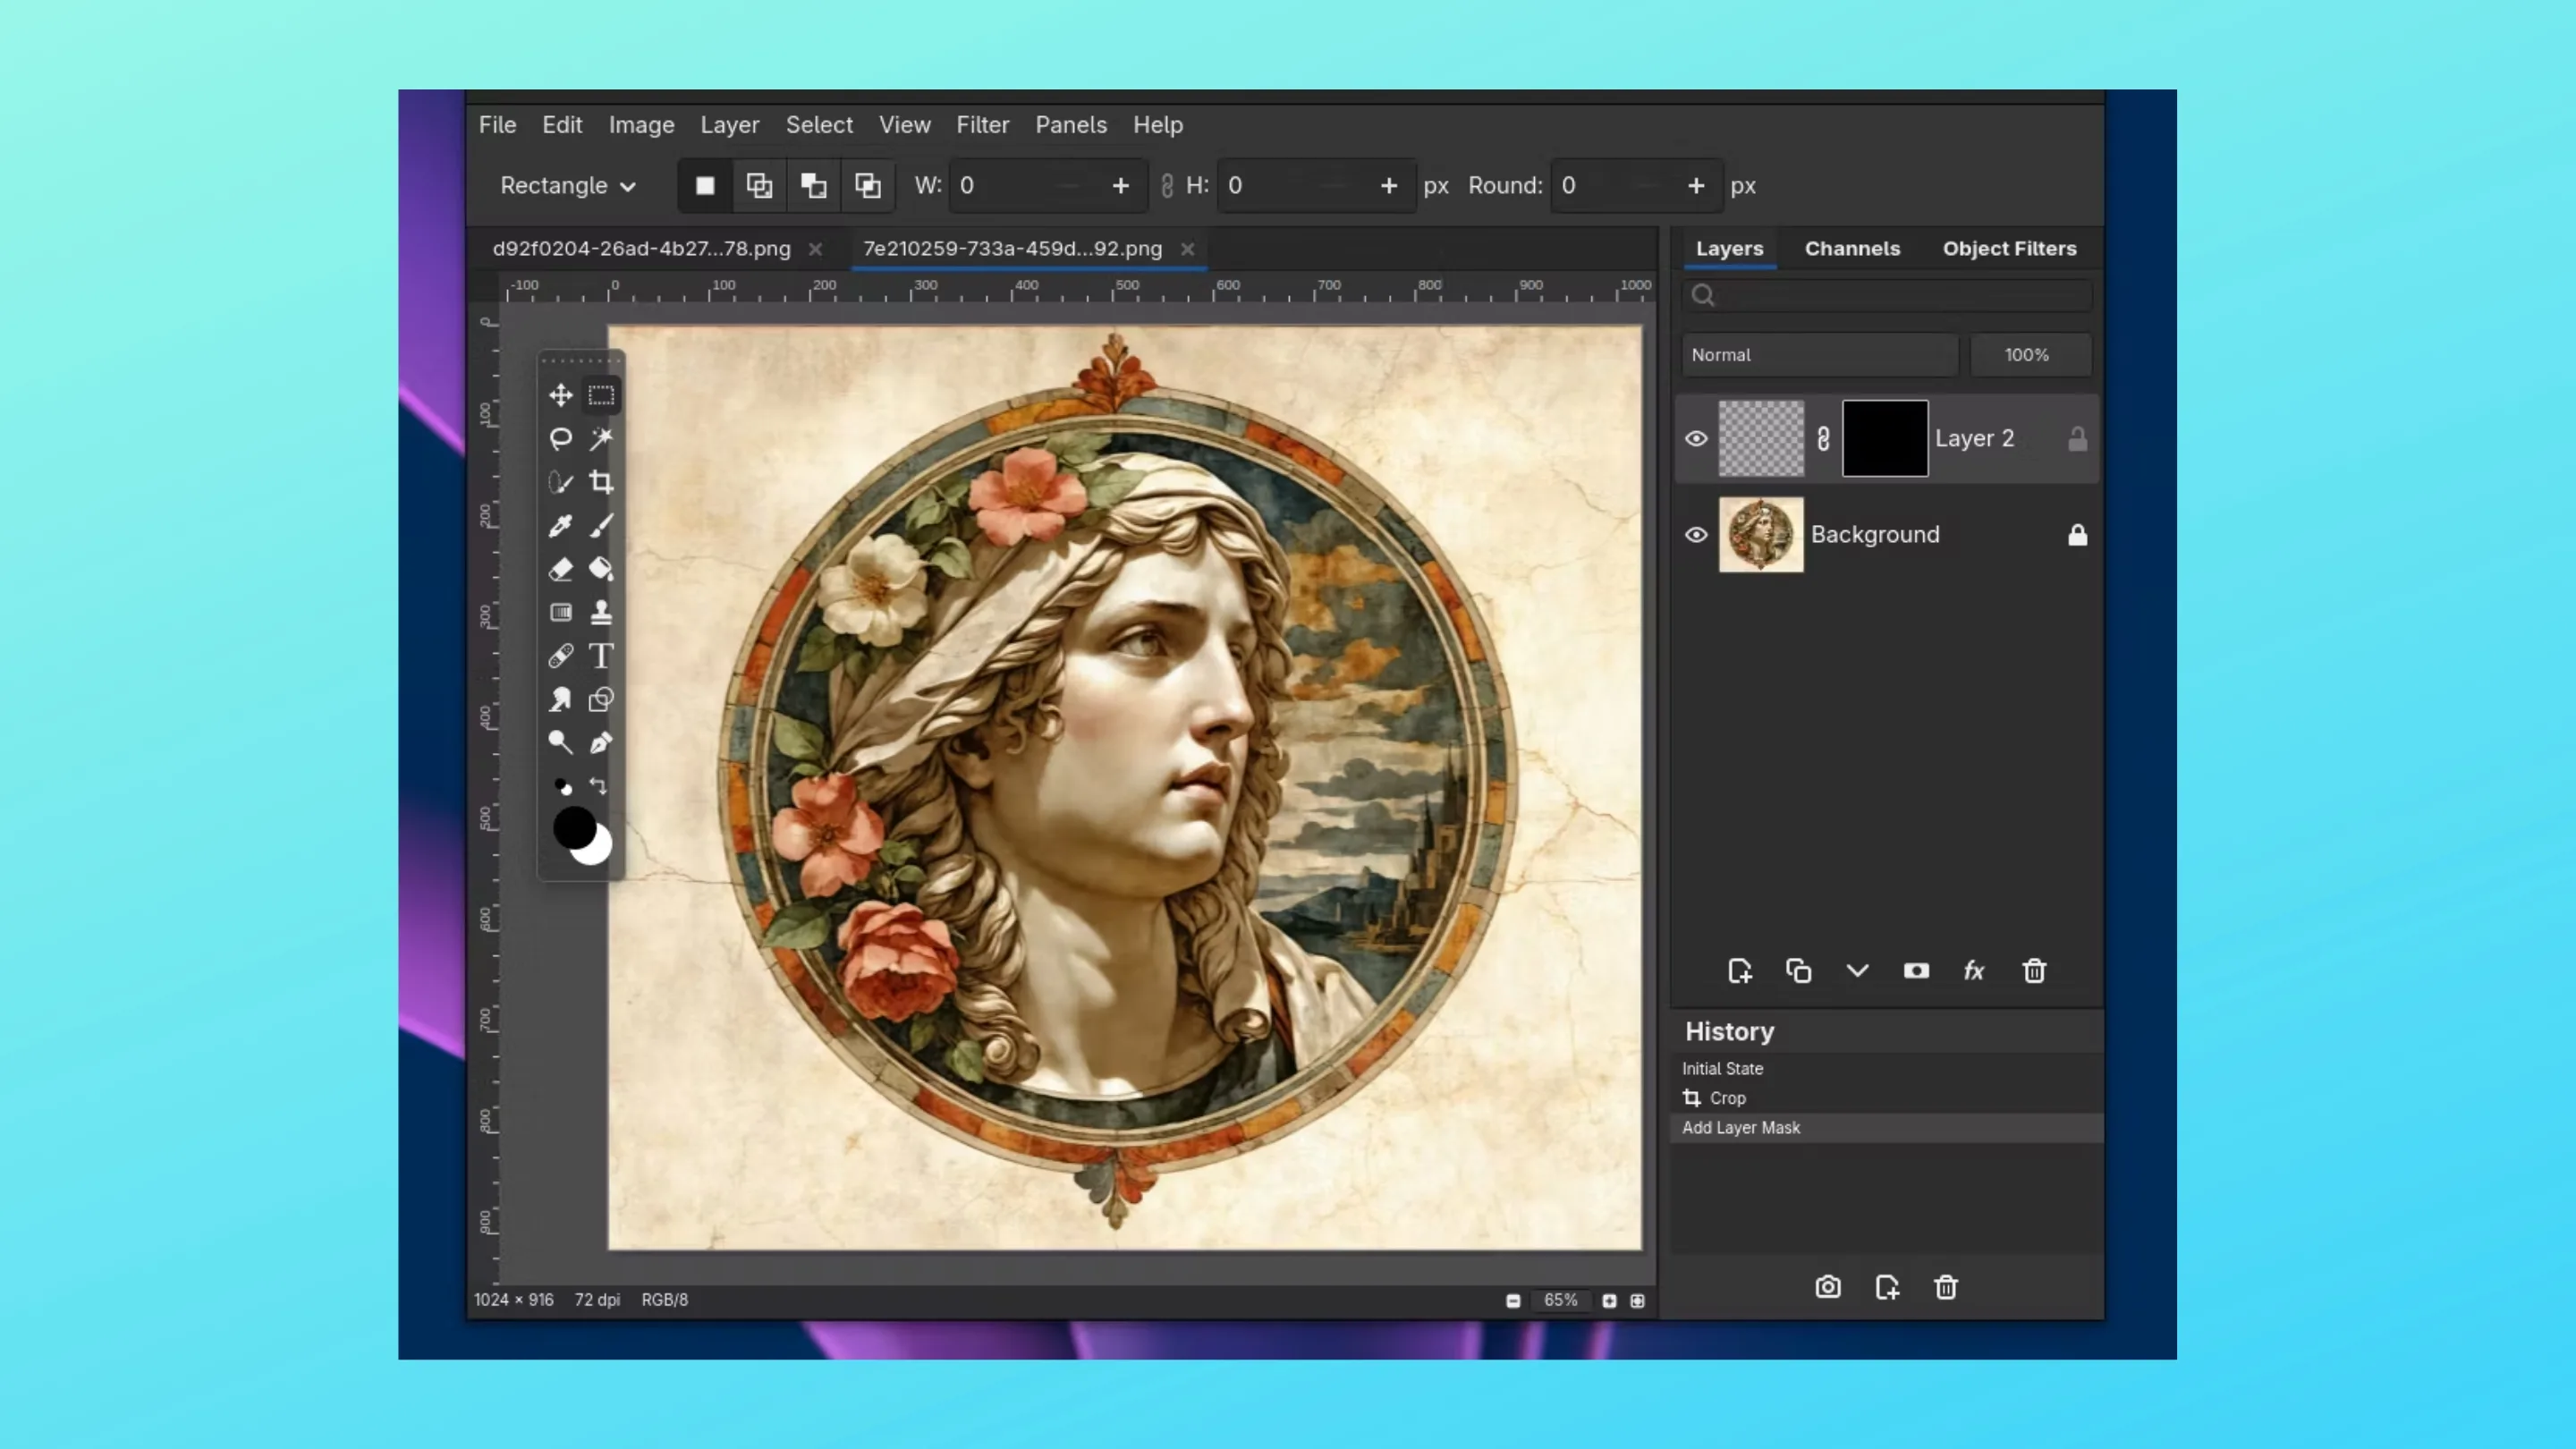The height and width of the screenshot is (1449, 2576).
Task: Hide the Layer 2 layer
Action: (1696, 439)
